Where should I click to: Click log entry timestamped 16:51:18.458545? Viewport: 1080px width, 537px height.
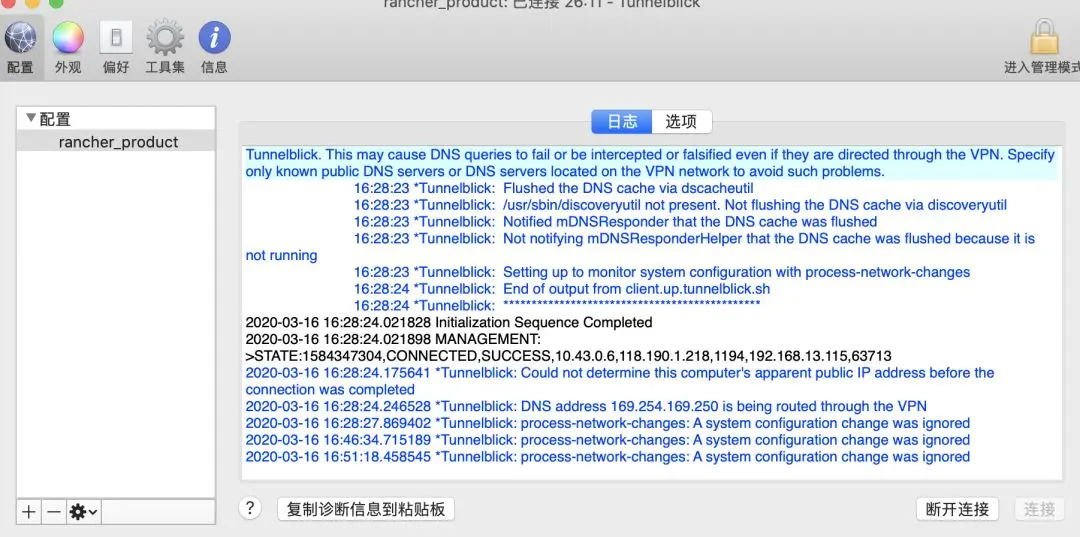click(608, 456)
